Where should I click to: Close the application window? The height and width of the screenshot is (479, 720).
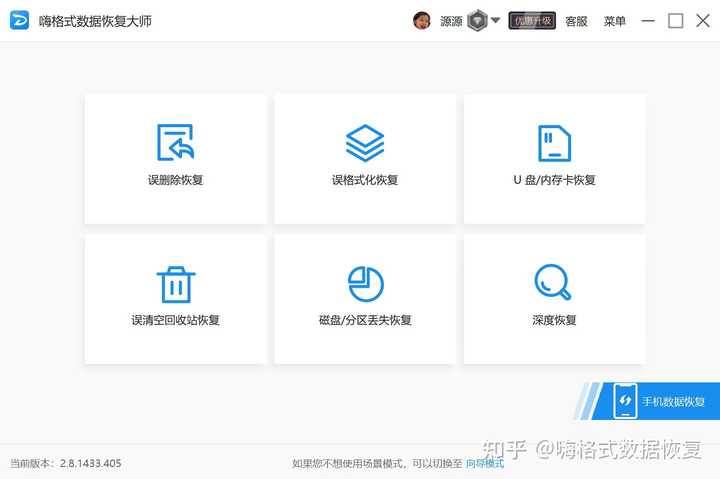[x=703, y=21]
